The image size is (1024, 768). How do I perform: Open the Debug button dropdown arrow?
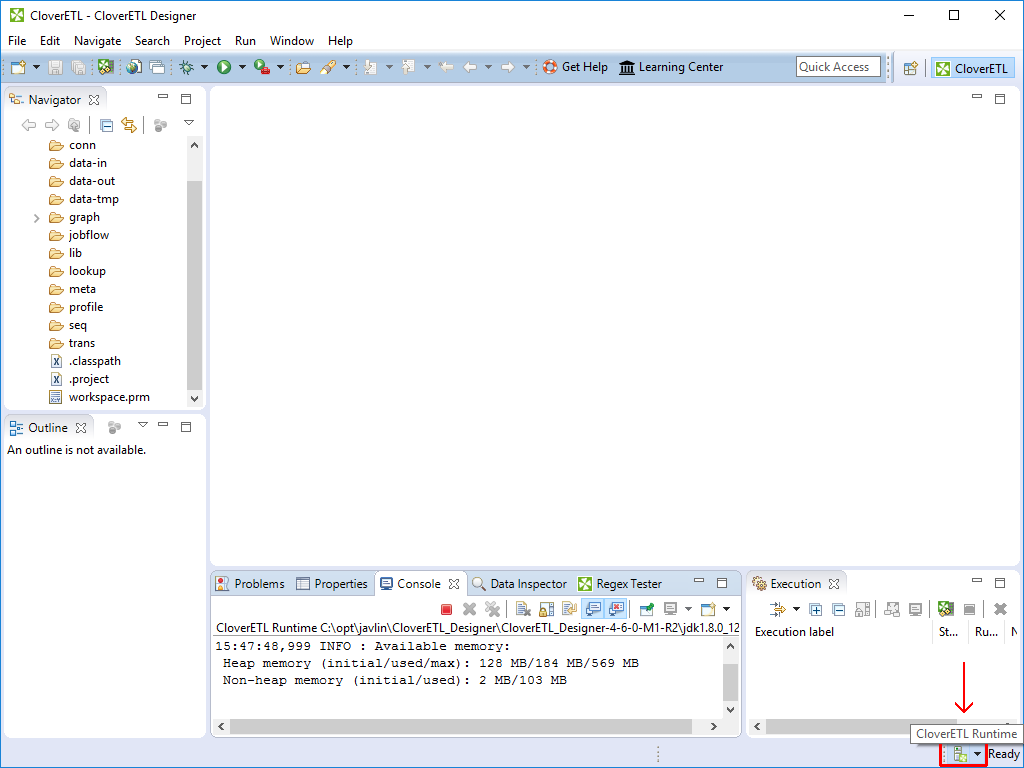(x=204, y=67)
